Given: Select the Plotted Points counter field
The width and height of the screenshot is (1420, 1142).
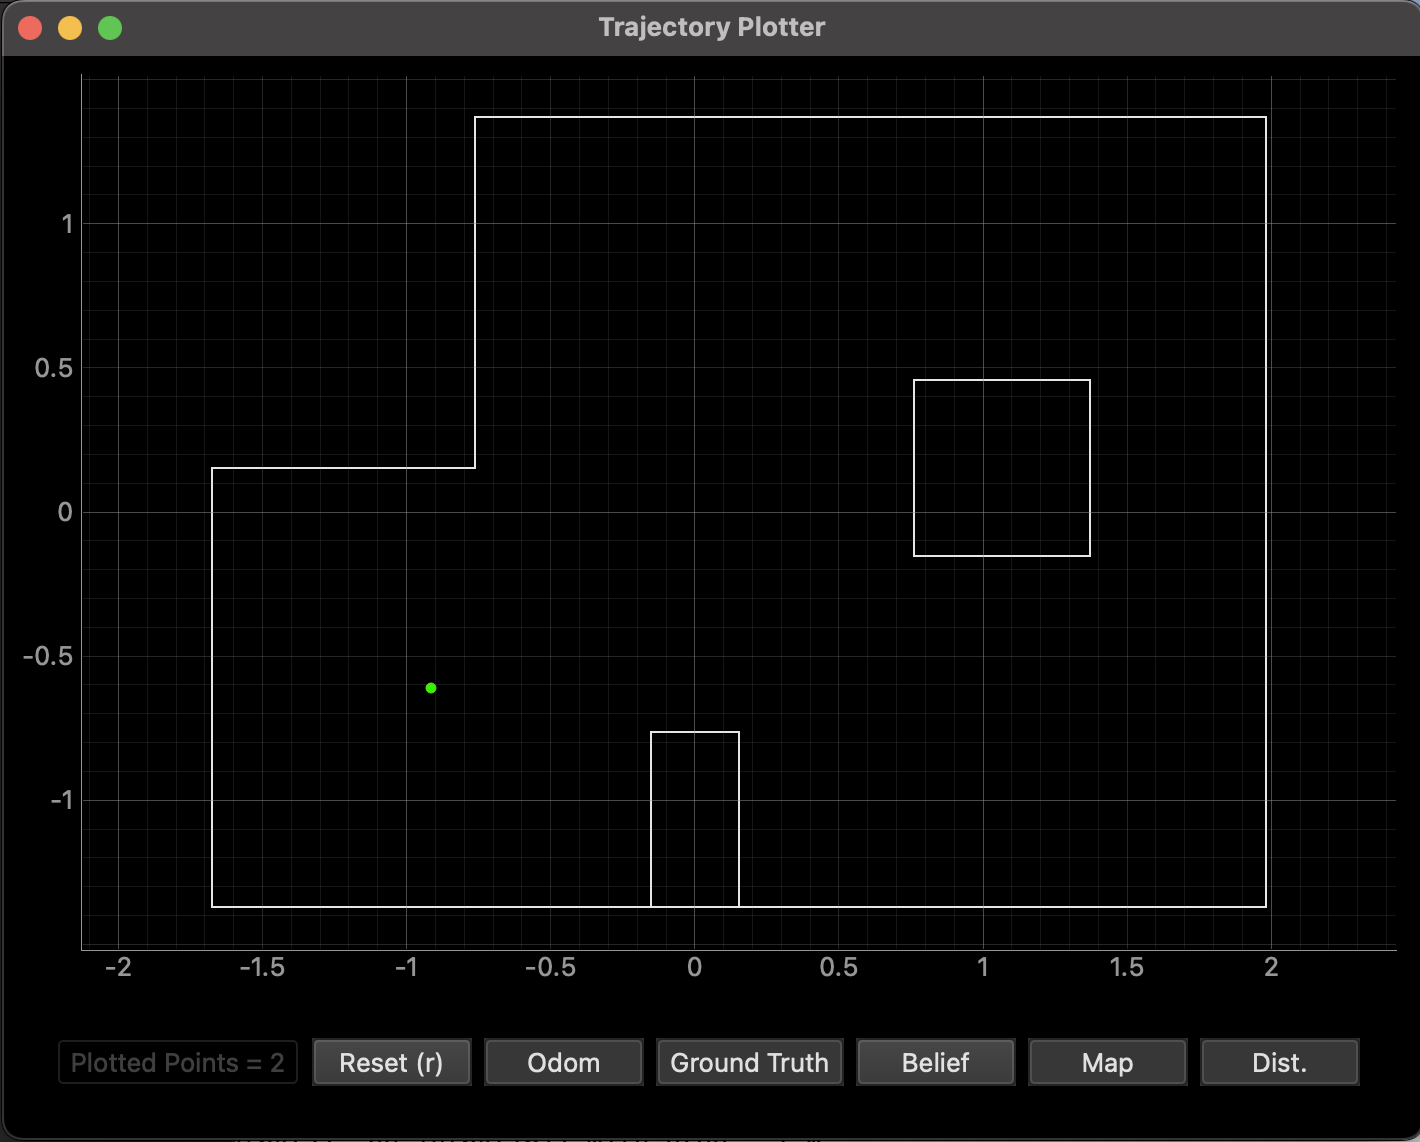Looking at the screenshot, I should coord(178,1062).
